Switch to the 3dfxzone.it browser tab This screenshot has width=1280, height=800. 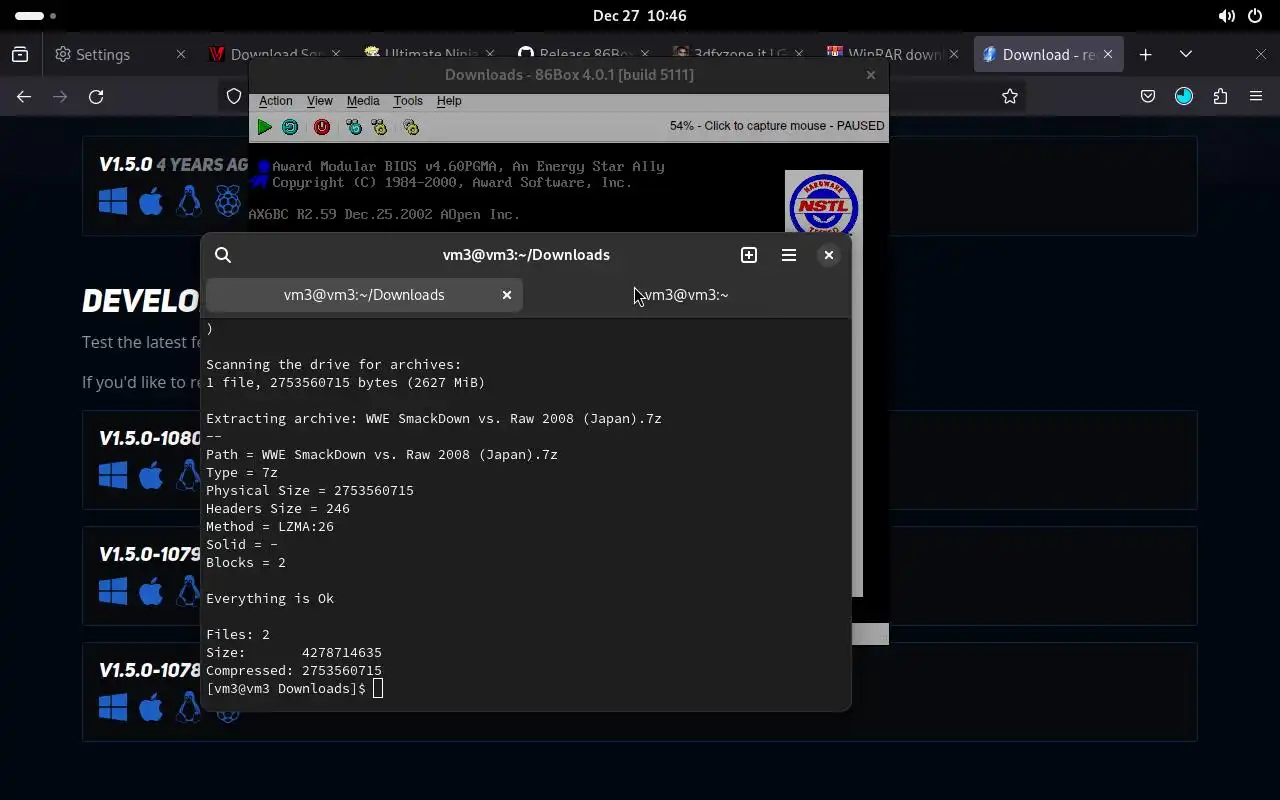(740, 54)
